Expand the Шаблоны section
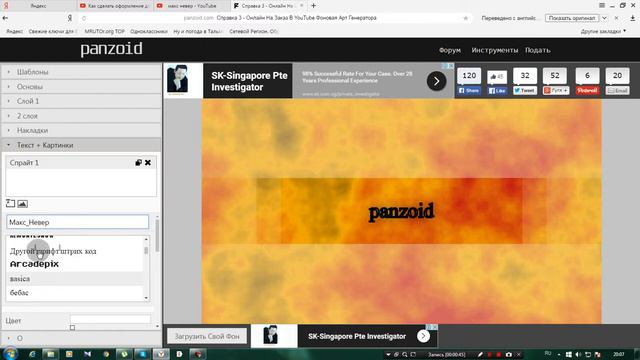The width and height of the screenshot is (640, 360). pyautogui.click(x=81, y=72)
